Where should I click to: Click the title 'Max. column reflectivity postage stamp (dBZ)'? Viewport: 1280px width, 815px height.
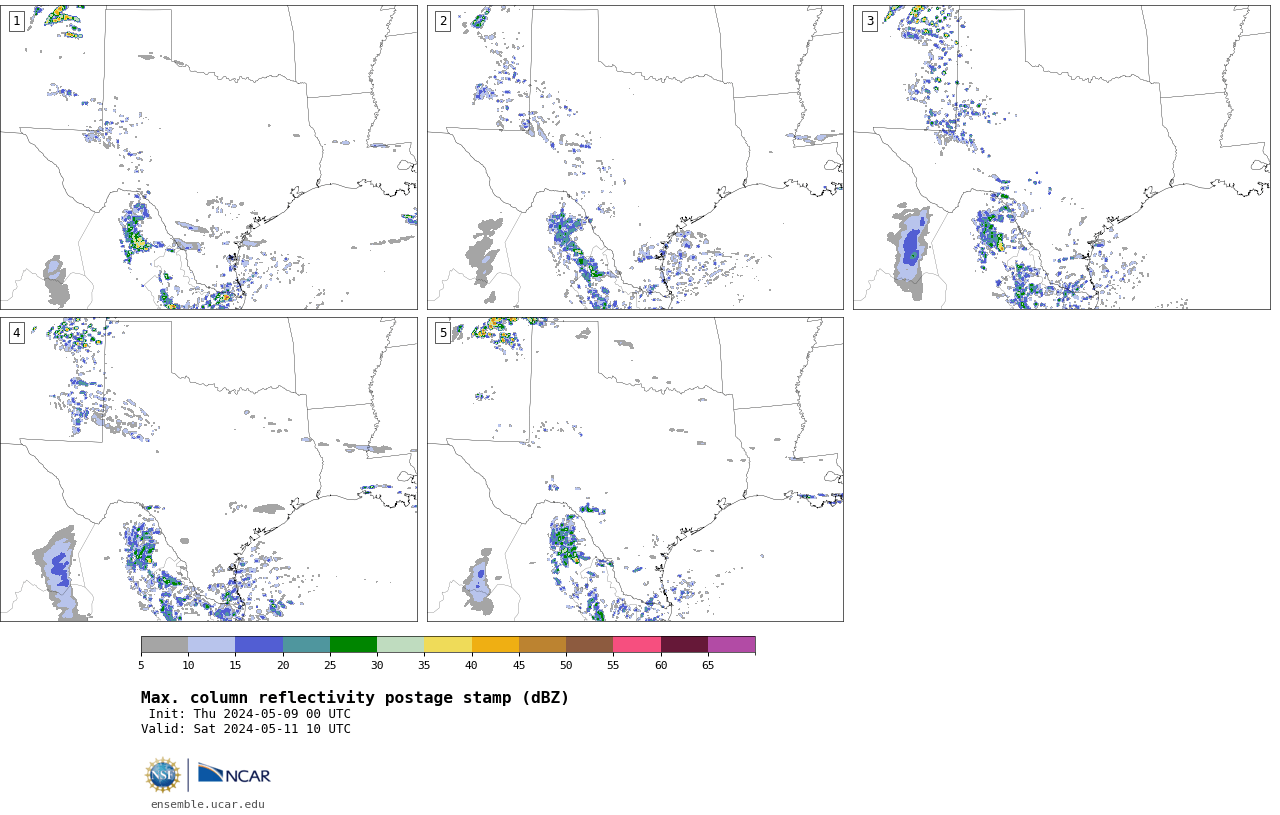[x=355, y=698]
